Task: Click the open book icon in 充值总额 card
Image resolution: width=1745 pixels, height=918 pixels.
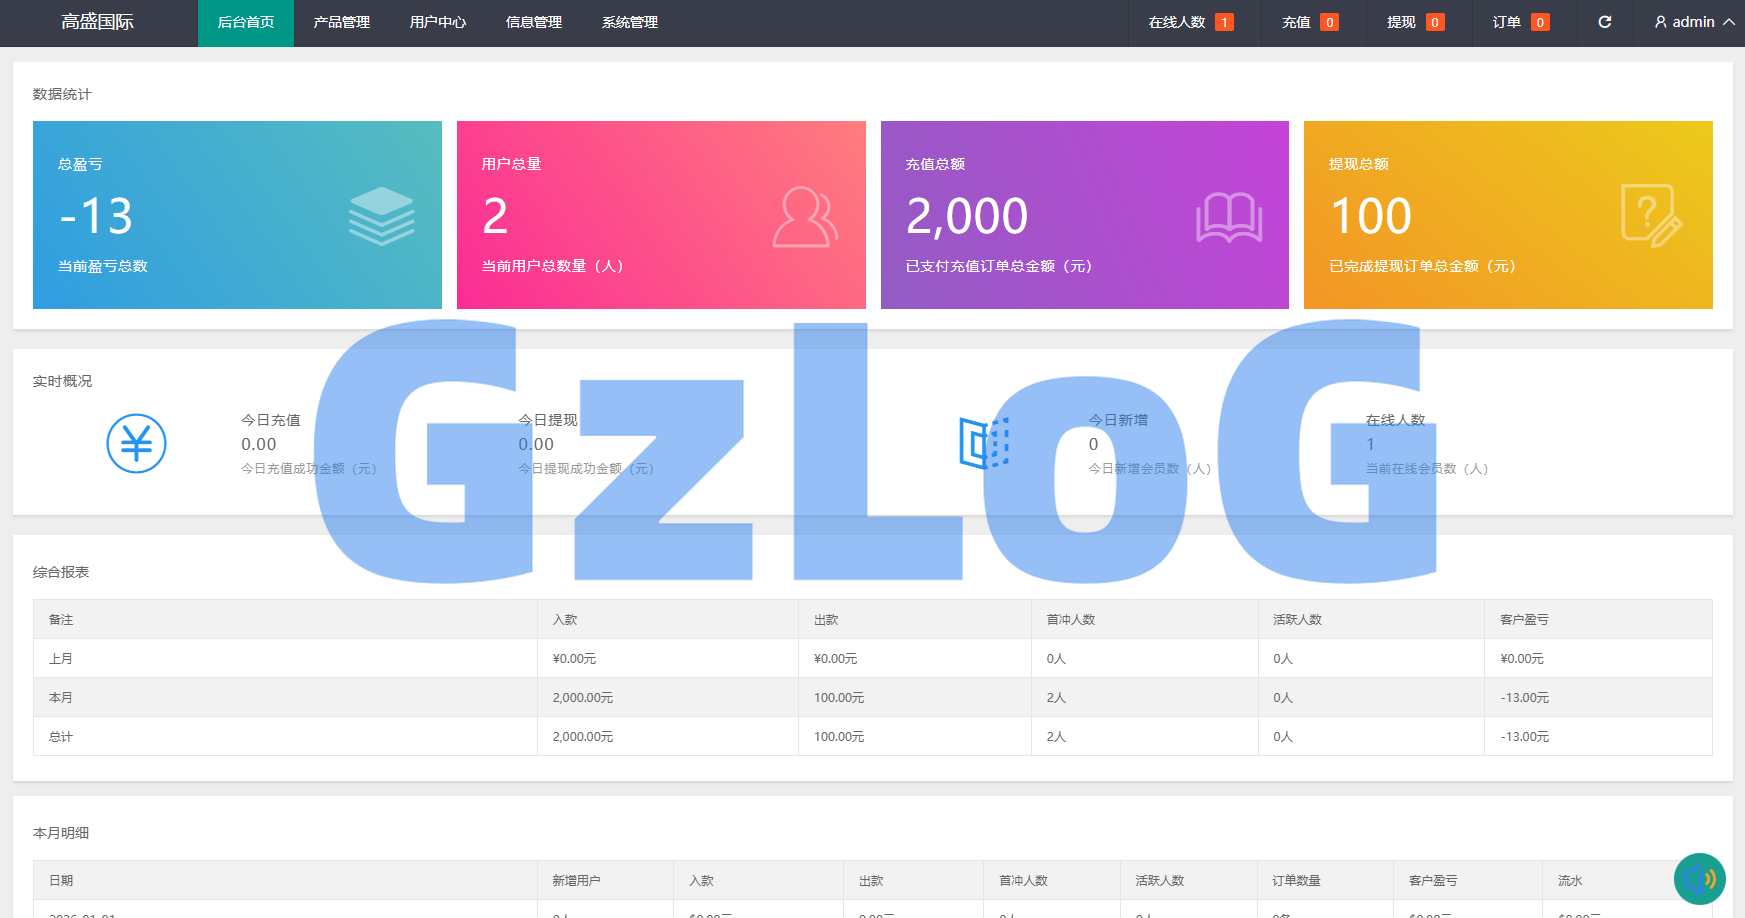Action: click(1228, 217)
